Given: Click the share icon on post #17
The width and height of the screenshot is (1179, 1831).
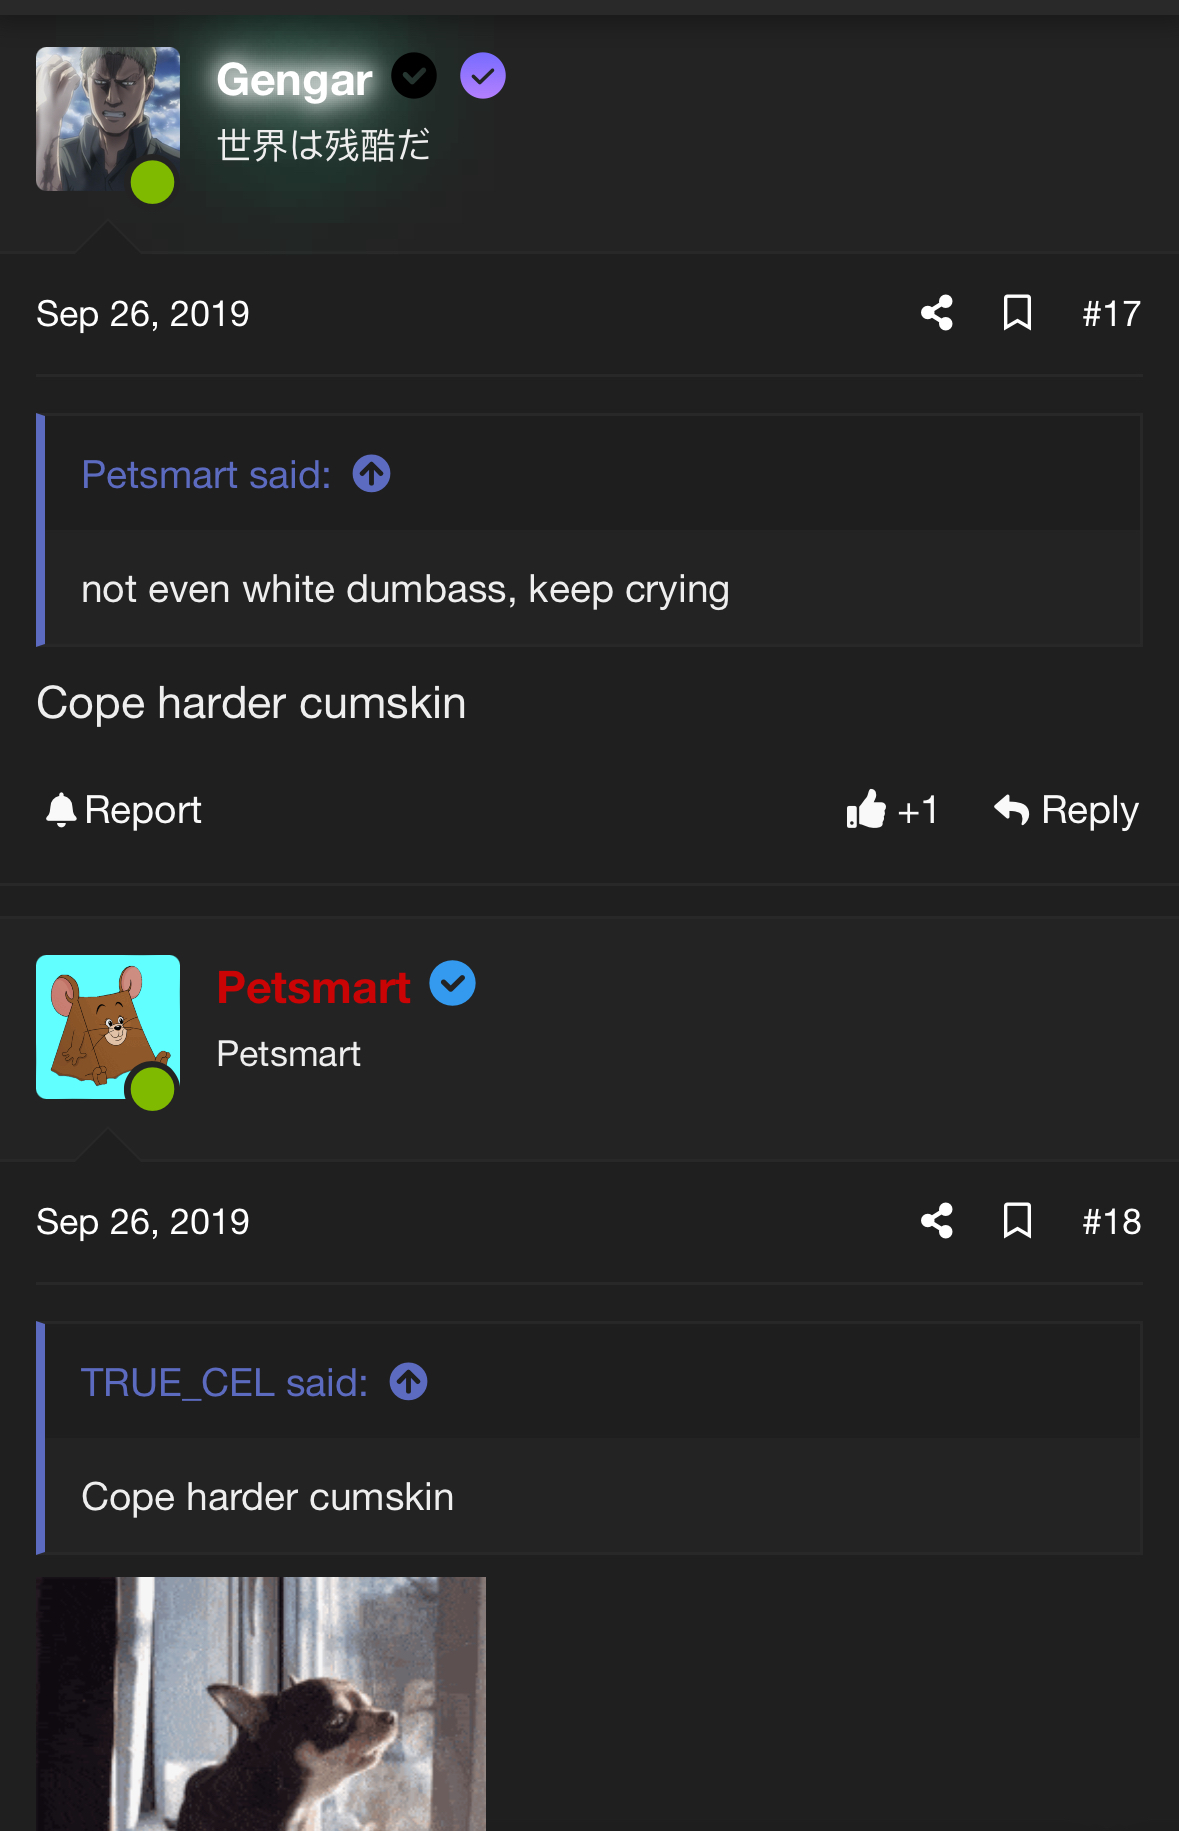Looking at the screenshot, I should click(937, 313).
